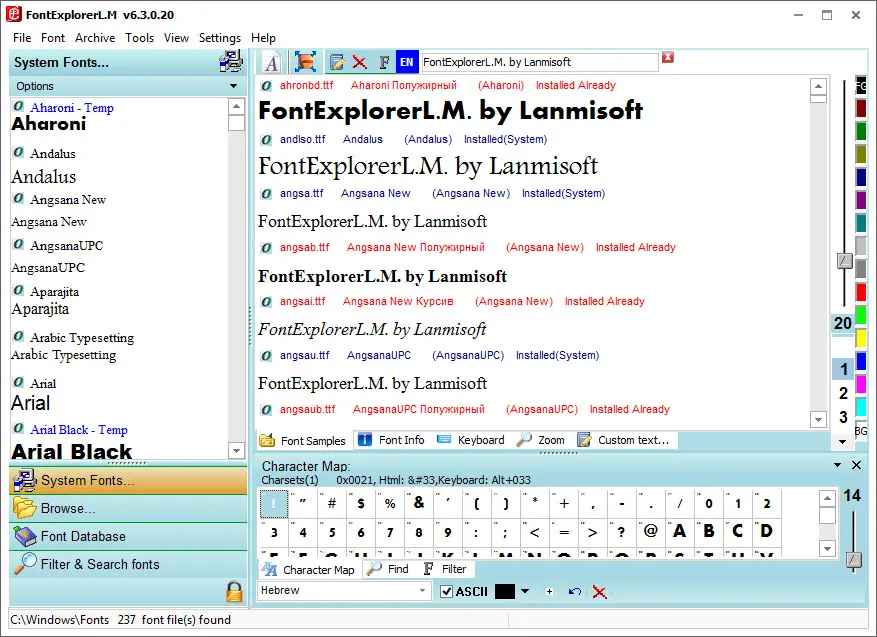Image resolution: width=877 pixels, height=637 pixels.
Task: Click the red X delete icon in toolbar
Action: coord(360,62)
